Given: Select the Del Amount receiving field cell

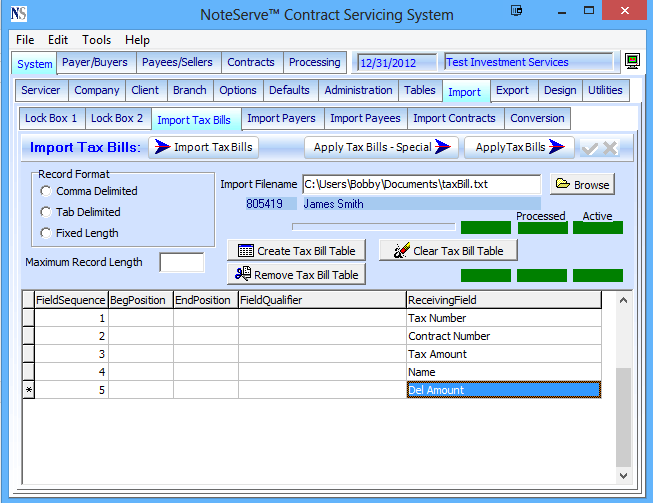Looking at the screenshot, I should point(503,390).
